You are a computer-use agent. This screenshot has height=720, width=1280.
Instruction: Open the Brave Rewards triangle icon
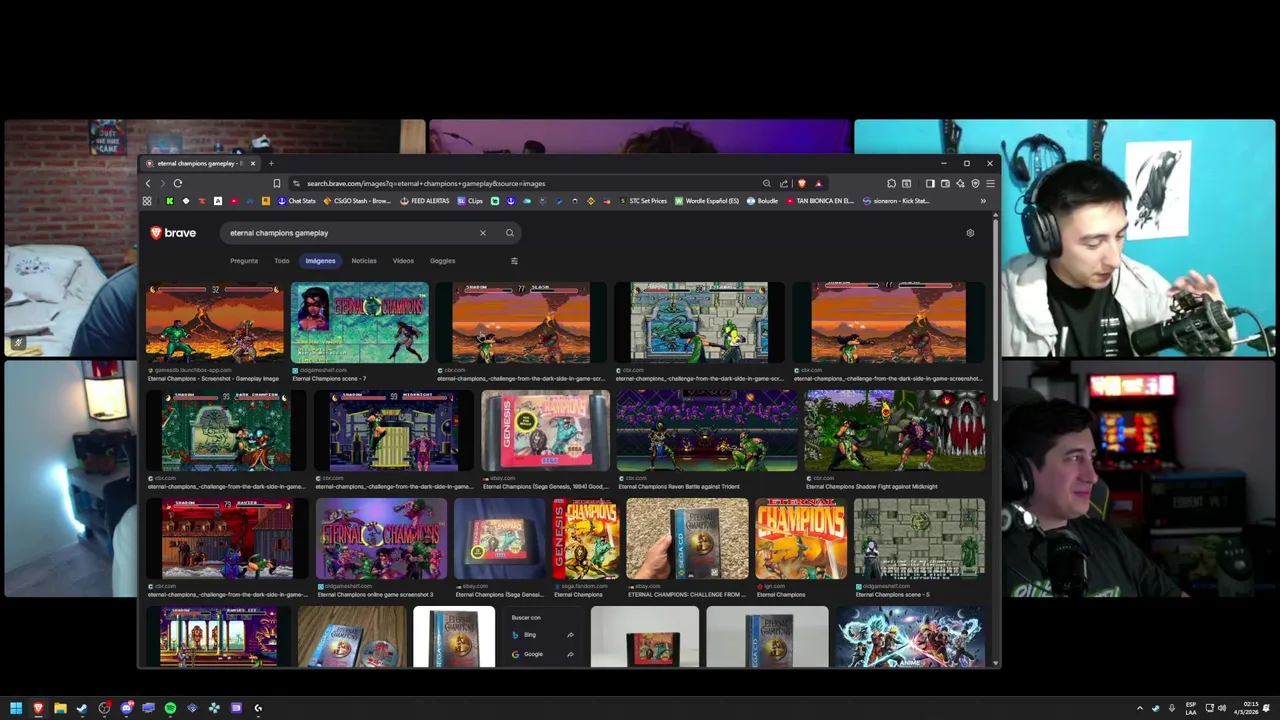818,183
